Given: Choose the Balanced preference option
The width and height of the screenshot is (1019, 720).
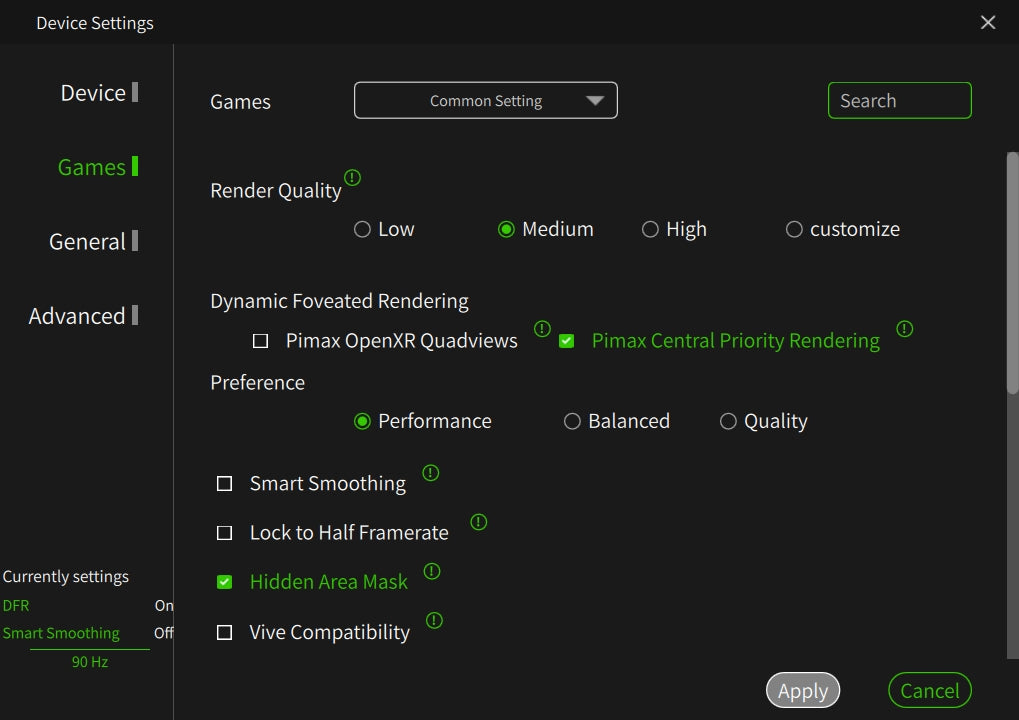Looking at the screenshot, I should click(572, 422).
